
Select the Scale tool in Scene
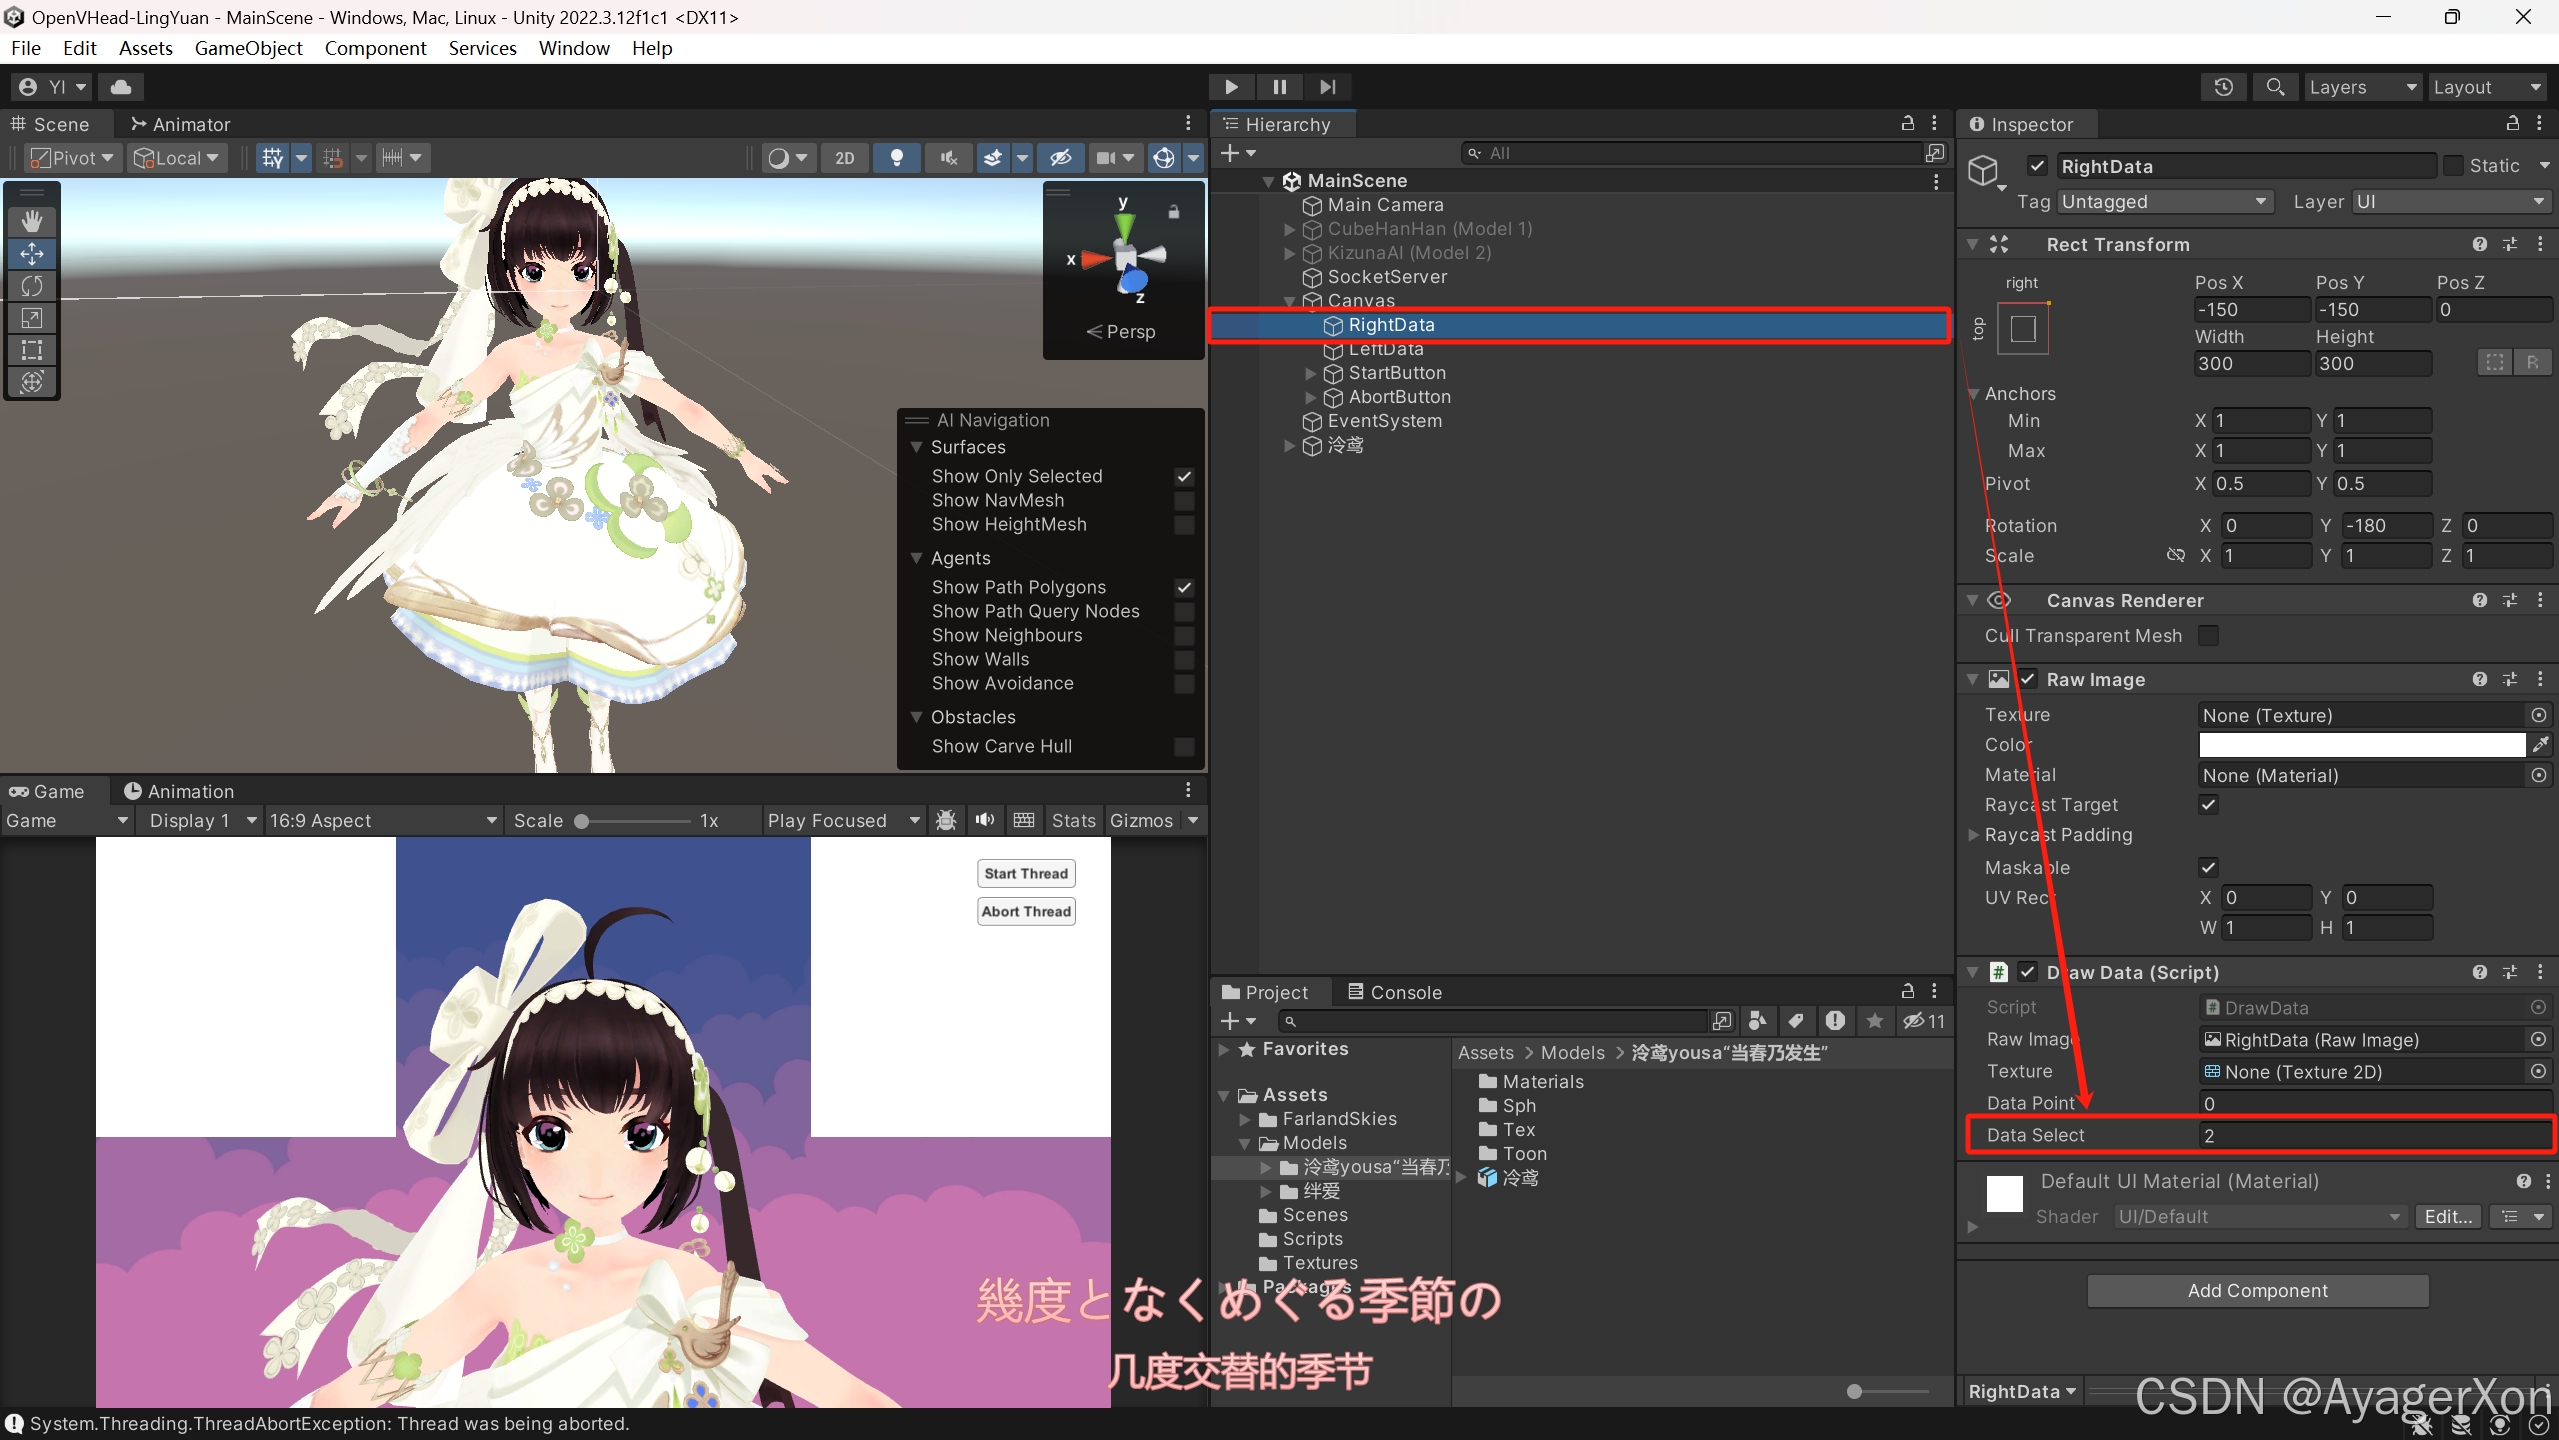tap(32, 318)
